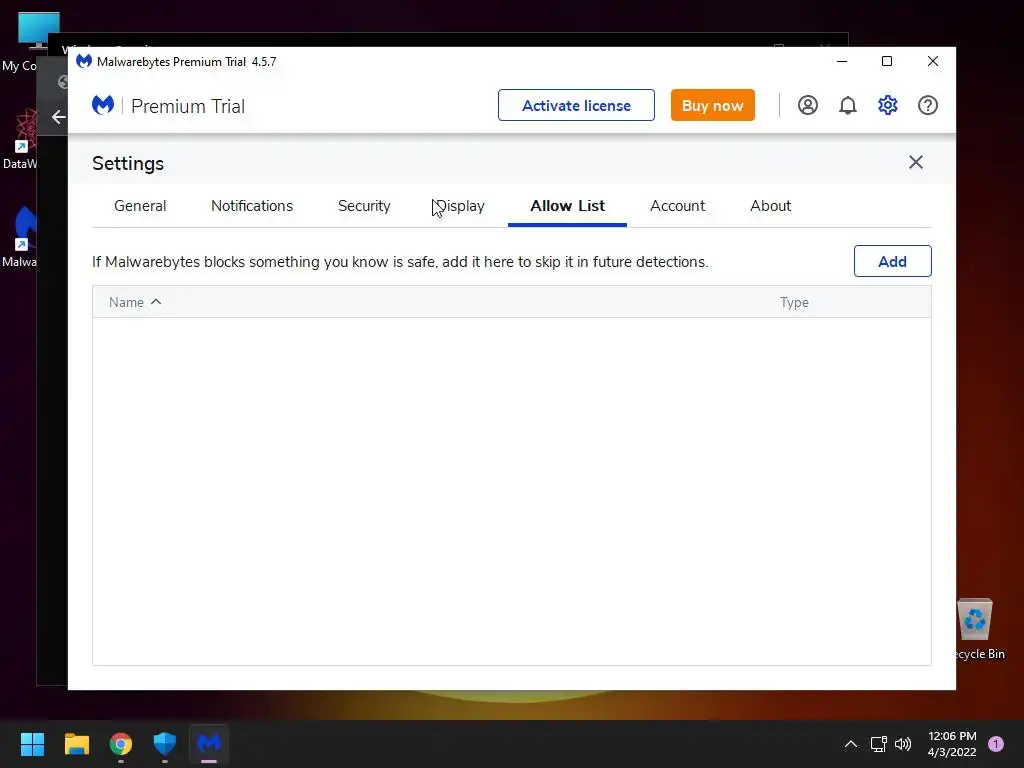
Task: Open the About tab
Action: 770,206
